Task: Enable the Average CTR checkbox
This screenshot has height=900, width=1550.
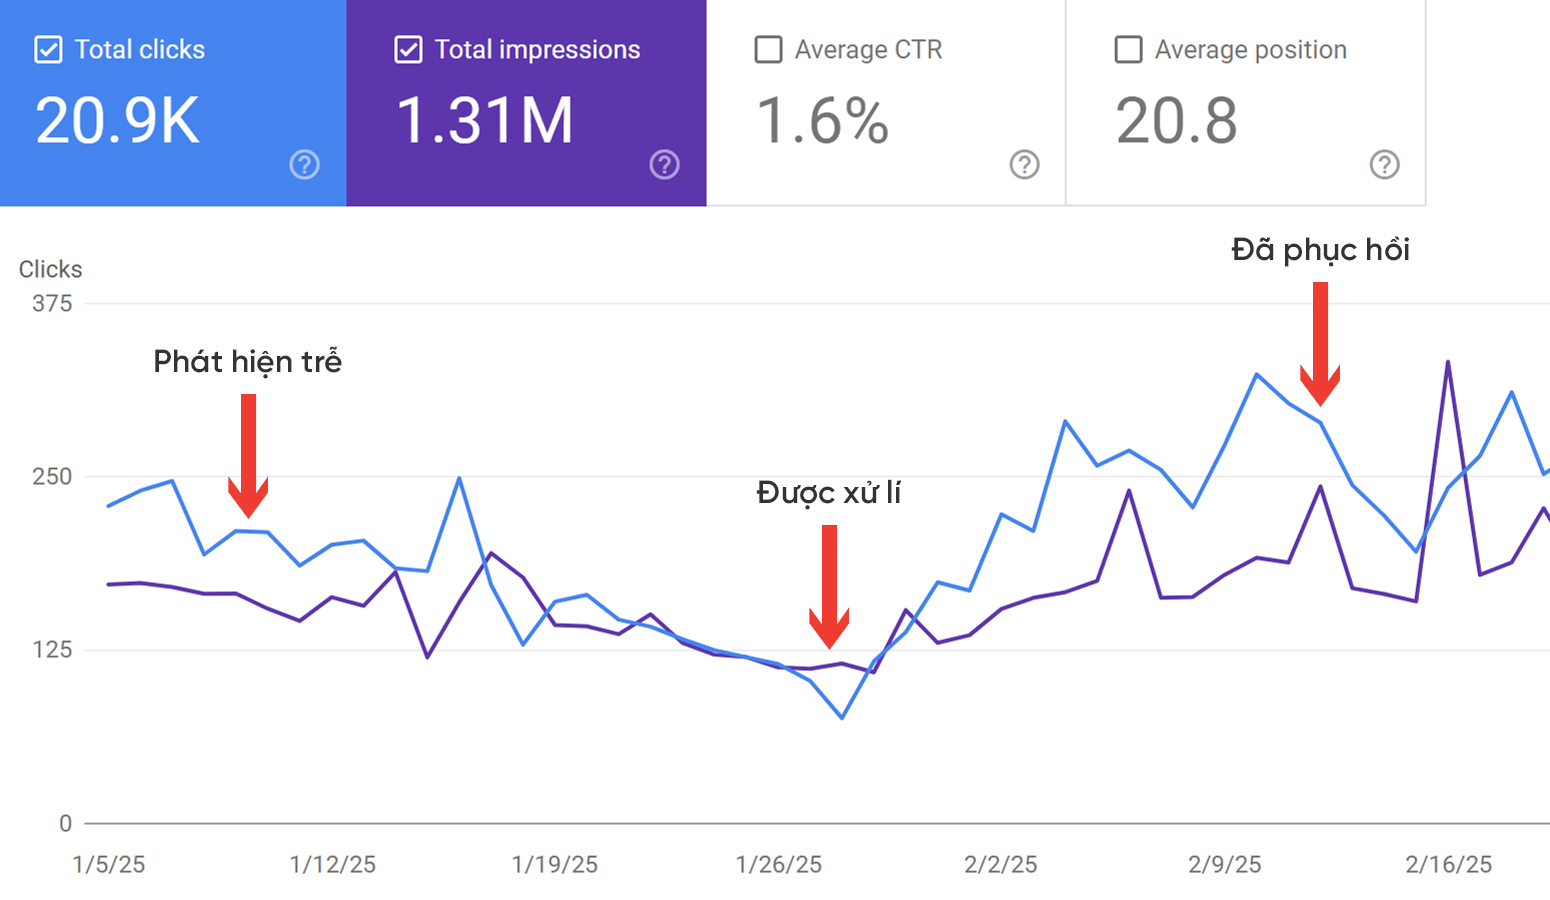Action: click(768, 50)
